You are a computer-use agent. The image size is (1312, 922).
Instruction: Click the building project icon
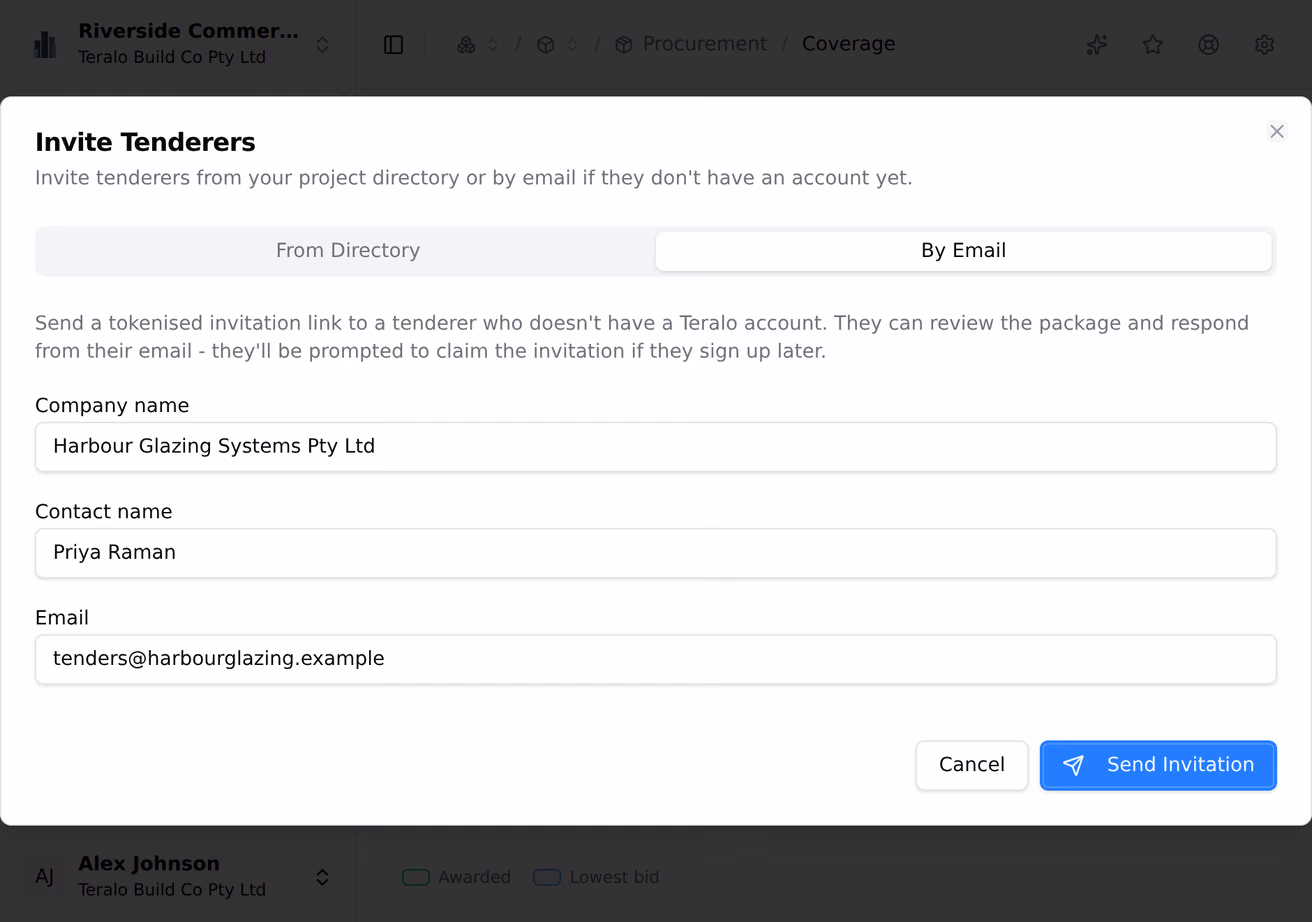coord(46,45)
